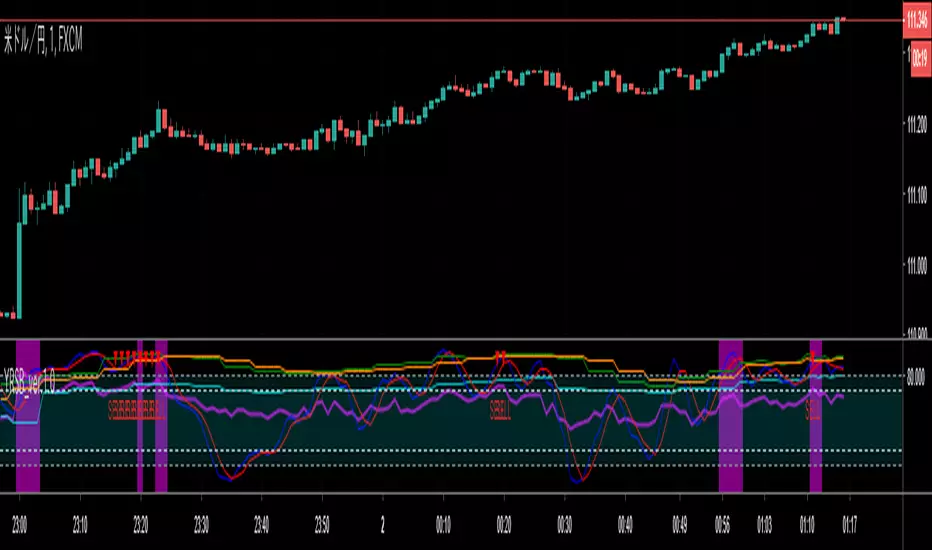Click the purple highlighted zone at 23:00
Image resolution: width=932 pixels, height=550 pixels.
pyautogui.click(x=28, y=416)
